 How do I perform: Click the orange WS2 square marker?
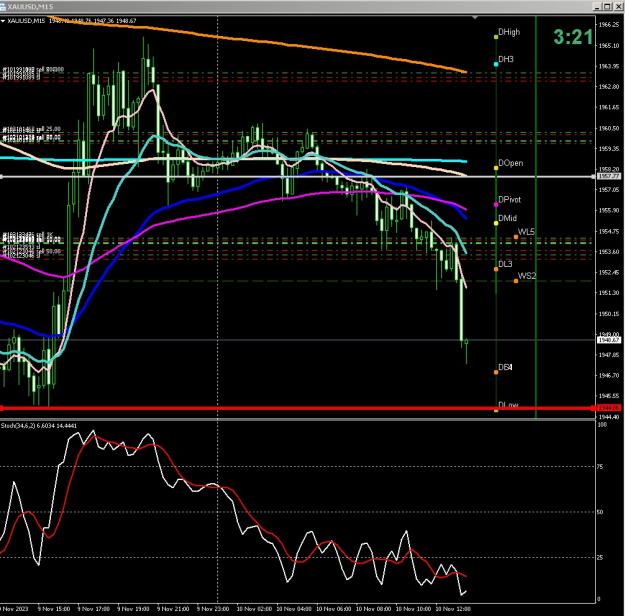516,281
